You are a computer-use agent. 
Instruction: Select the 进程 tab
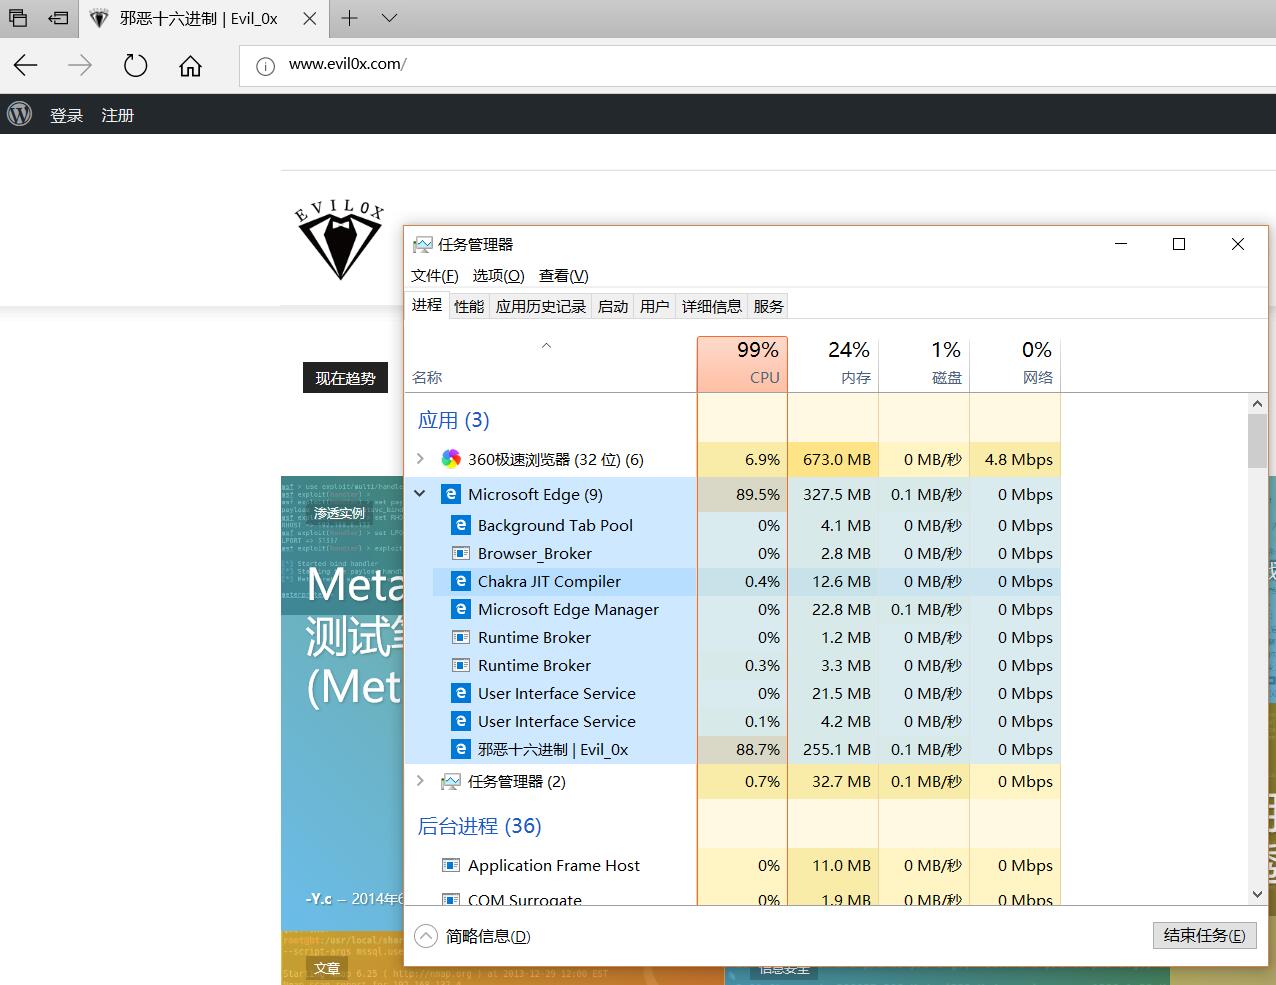point(427,305)
